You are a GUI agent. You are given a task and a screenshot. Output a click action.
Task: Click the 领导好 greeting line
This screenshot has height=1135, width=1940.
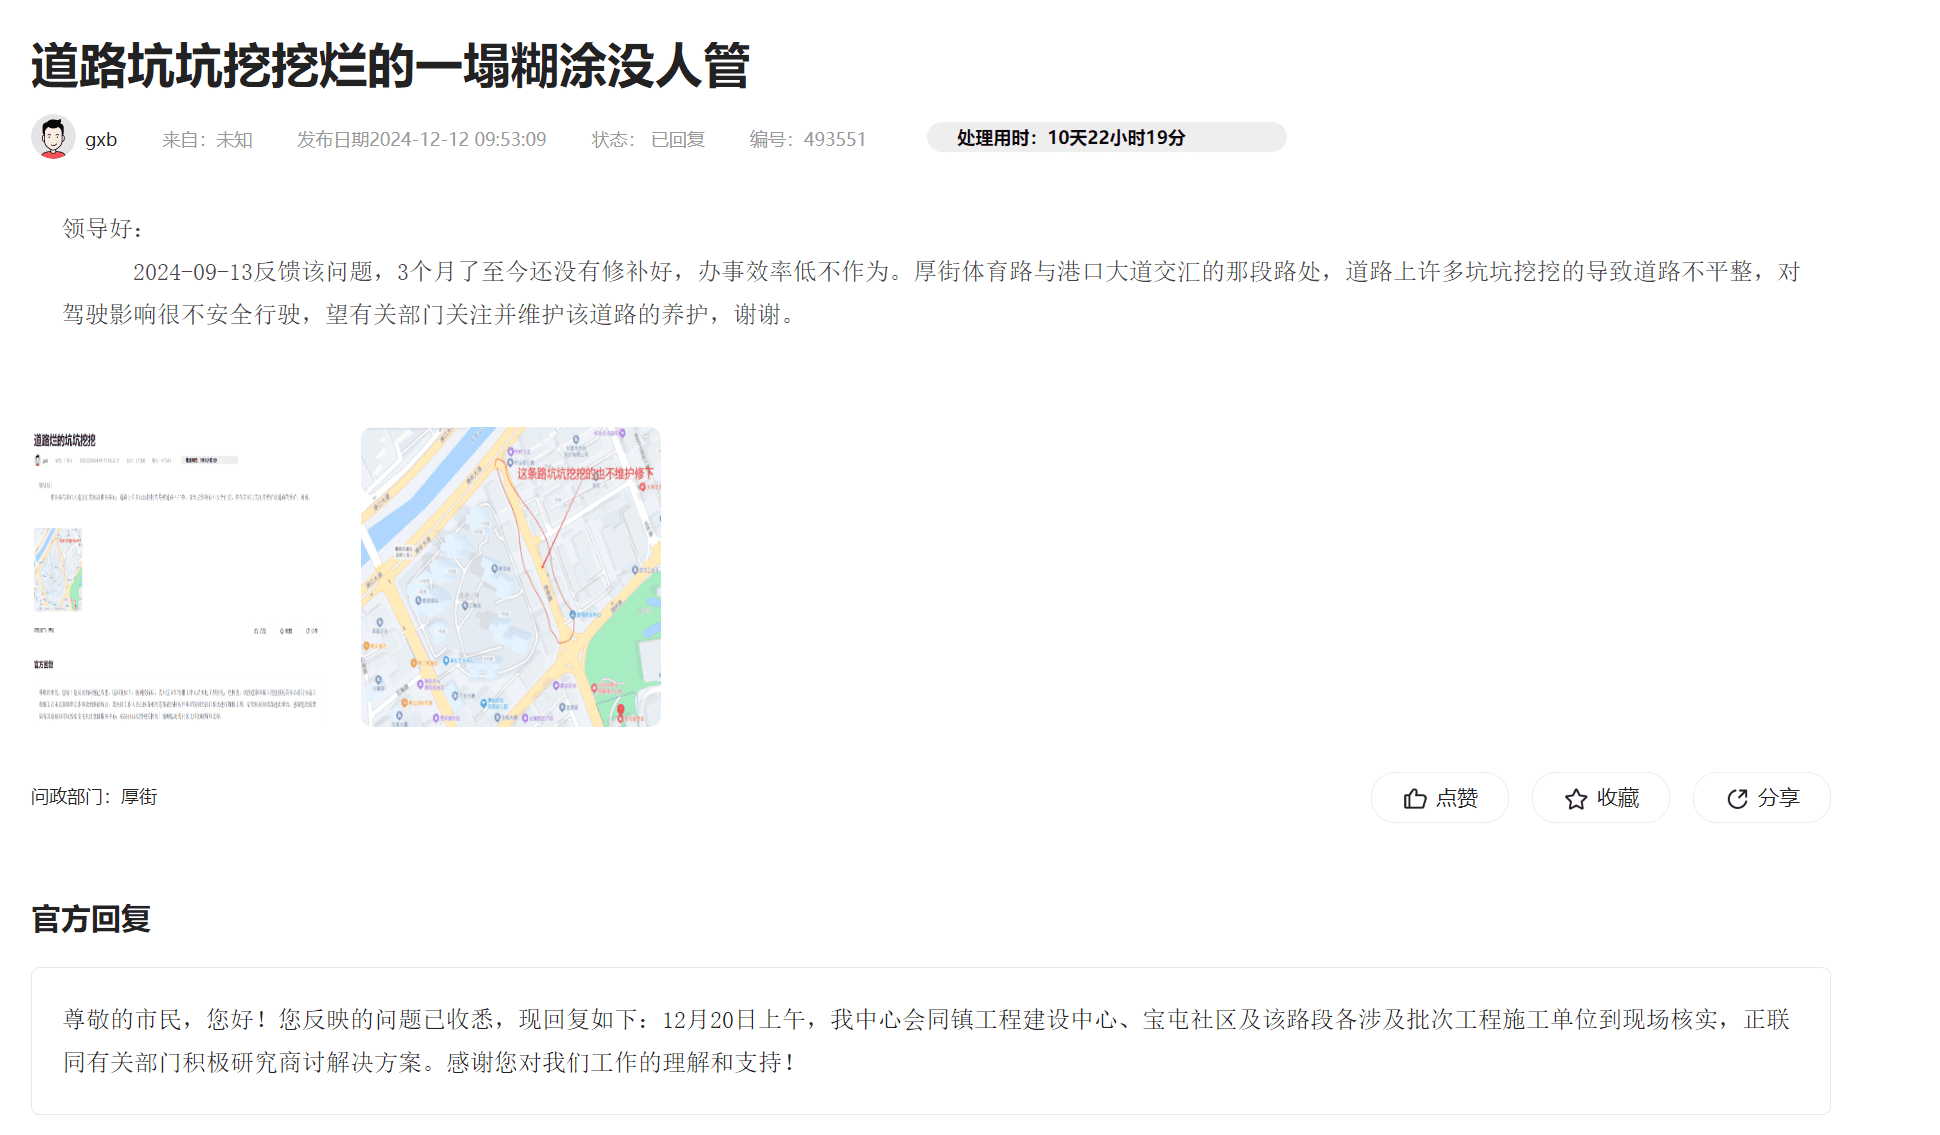(103, 229)
